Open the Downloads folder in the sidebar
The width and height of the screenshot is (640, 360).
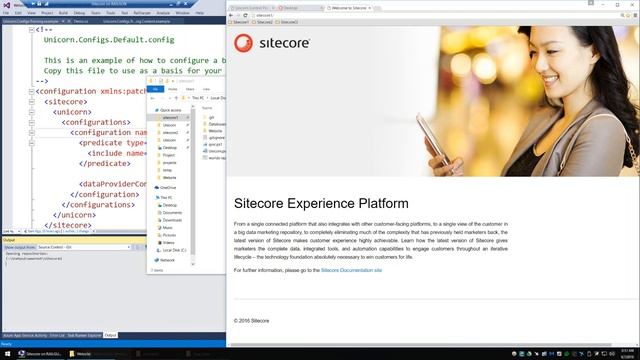pyautogui.click(x=170, y=220)
